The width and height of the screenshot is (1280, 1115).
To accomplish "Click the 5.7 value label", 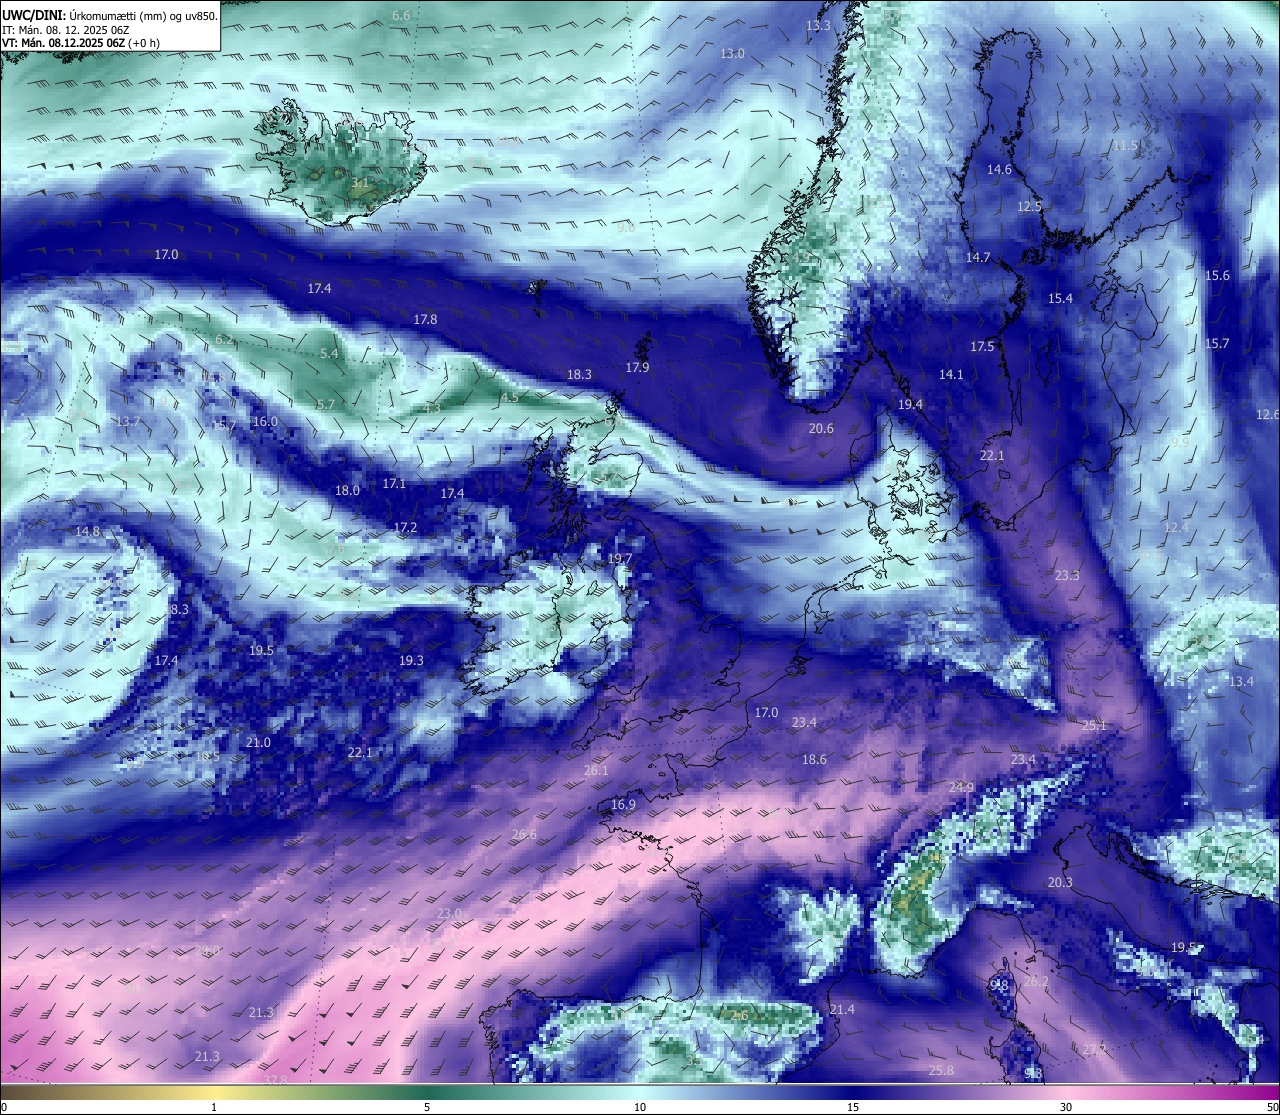I will (x=325, y=404).
